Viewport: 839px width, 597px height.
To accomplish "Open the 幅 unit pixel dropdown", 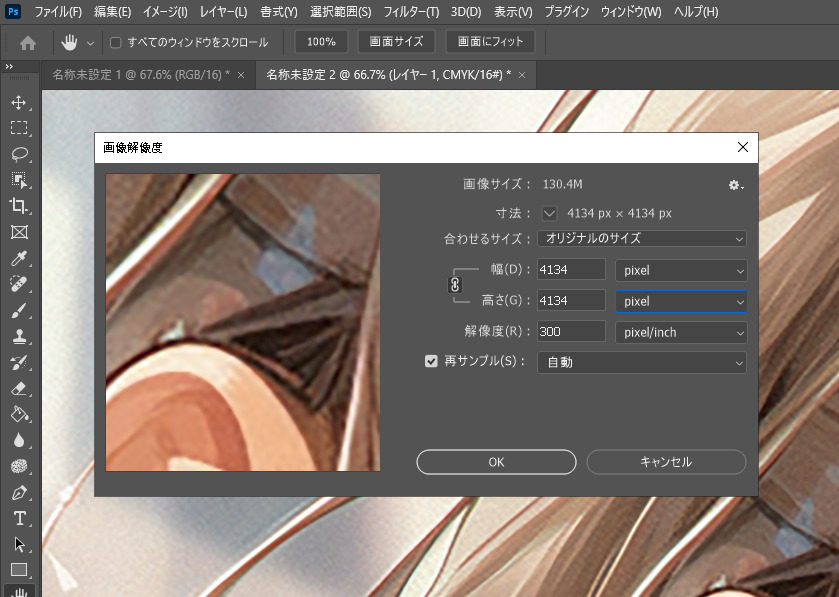I will pyautogui.click(x=681, y=270).
